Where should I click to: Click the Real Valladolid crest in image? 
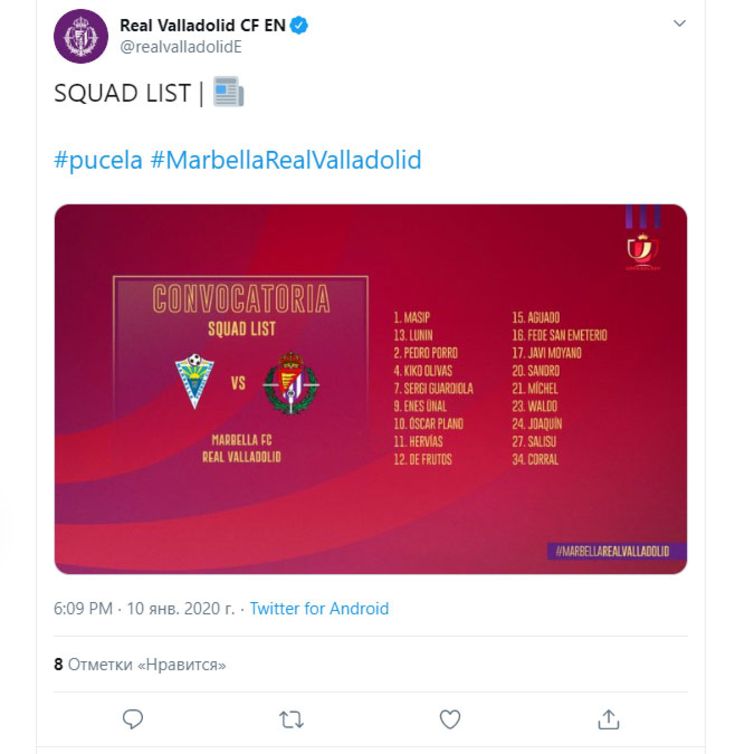click(x=291, y=383)
